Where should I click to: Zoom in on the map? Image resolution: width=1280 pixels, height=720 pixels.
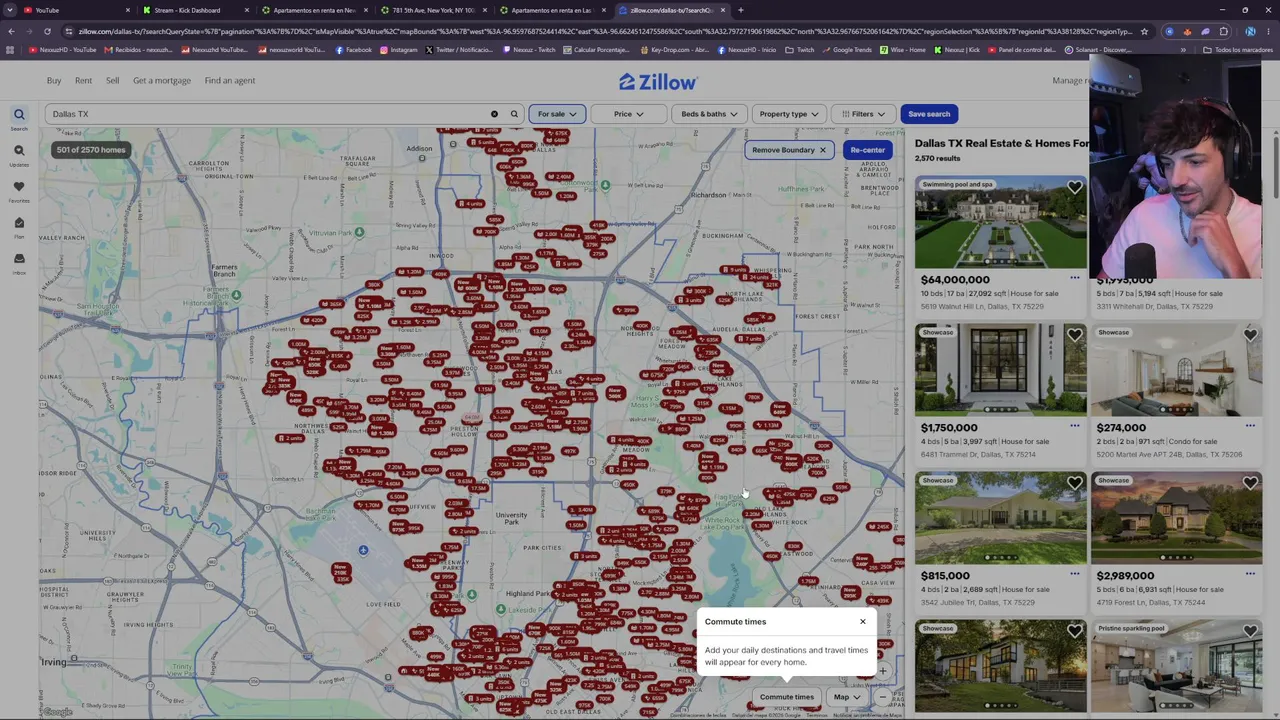point(882,671)
